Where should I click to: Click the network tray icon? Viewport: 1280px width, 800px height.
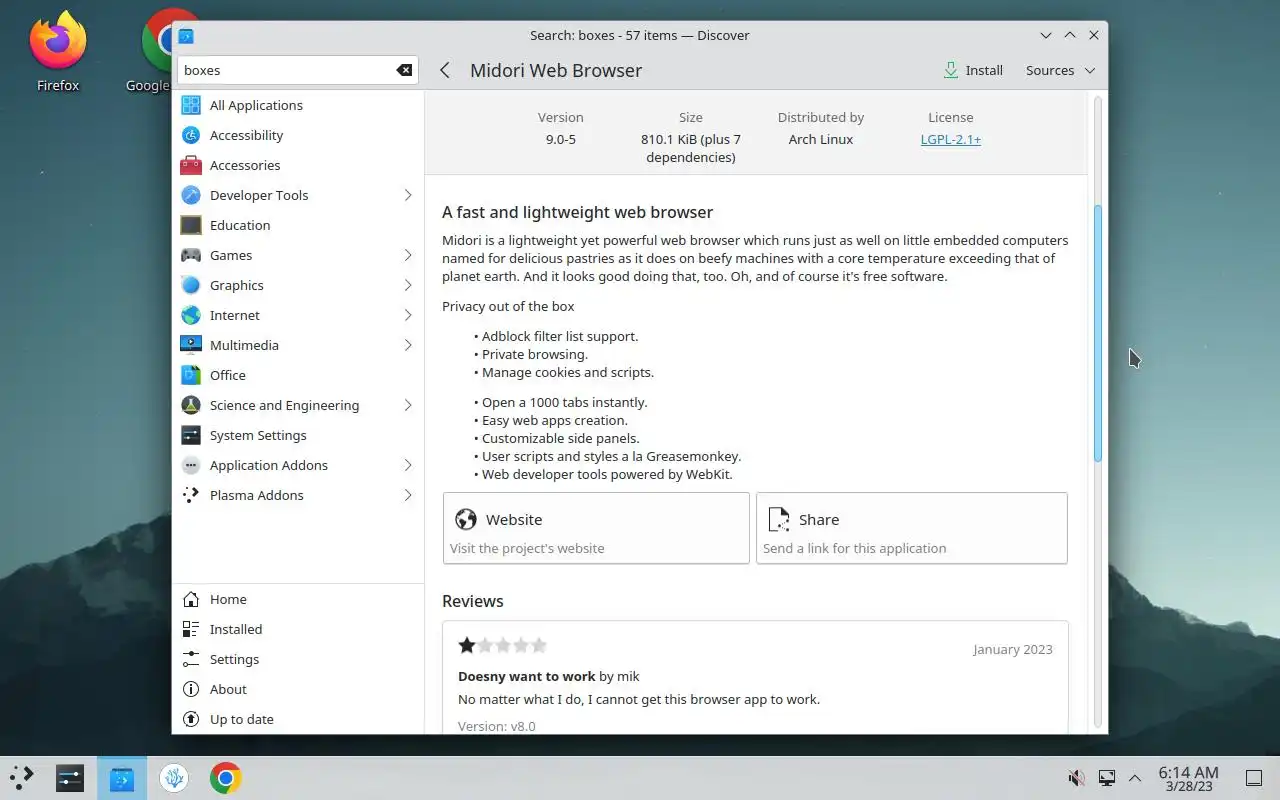coord(1107,778)
